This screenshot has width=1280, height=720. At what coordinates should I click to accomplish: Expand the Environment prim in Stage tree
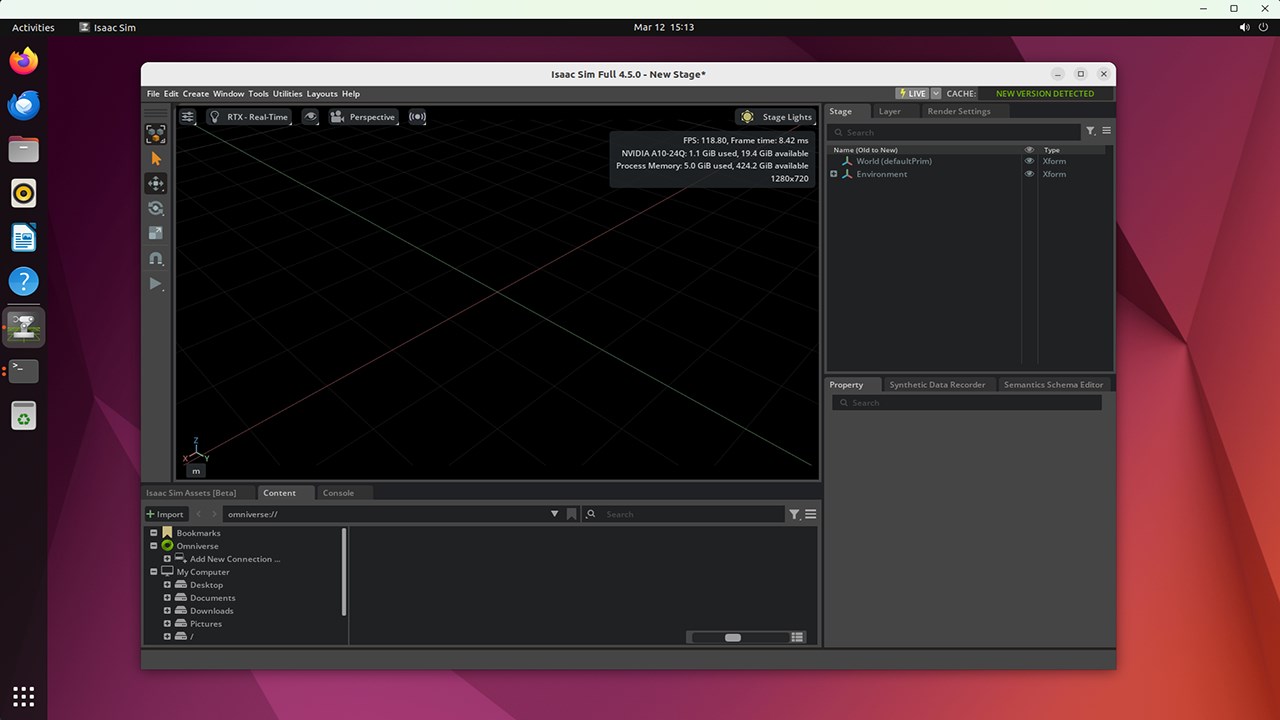834,174
